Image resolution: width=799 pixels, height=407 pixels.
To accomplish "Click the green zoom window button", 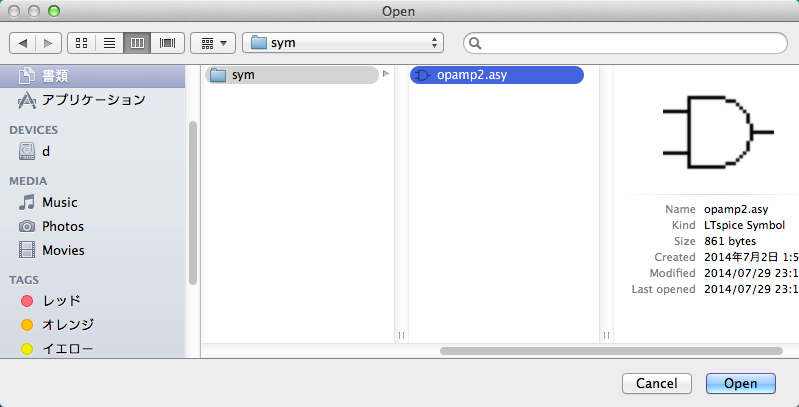I will tap(54, 11).
